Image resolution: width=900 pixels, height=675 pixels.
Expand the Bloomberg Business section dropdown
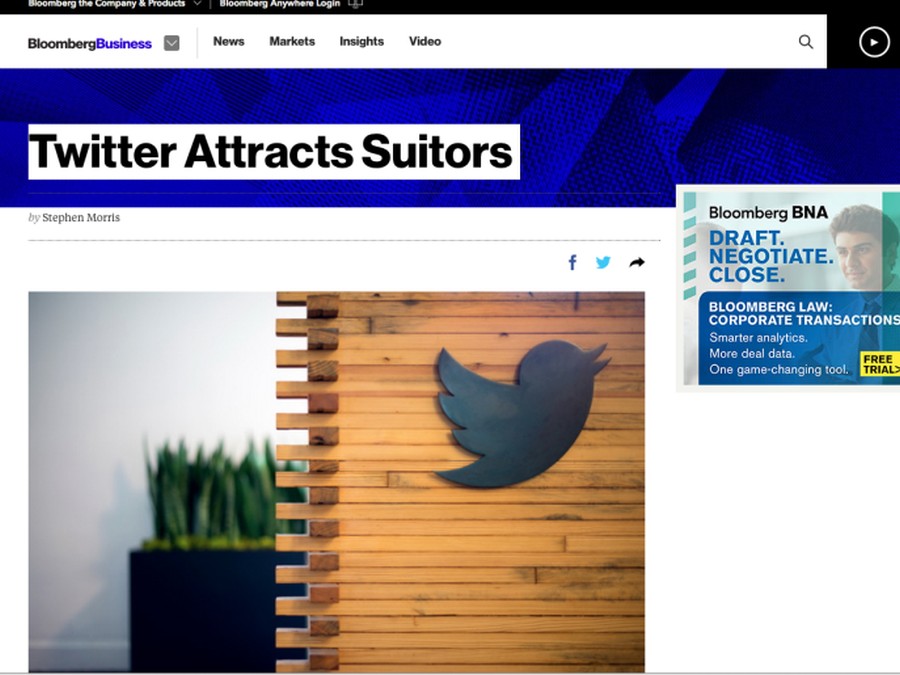172,43
